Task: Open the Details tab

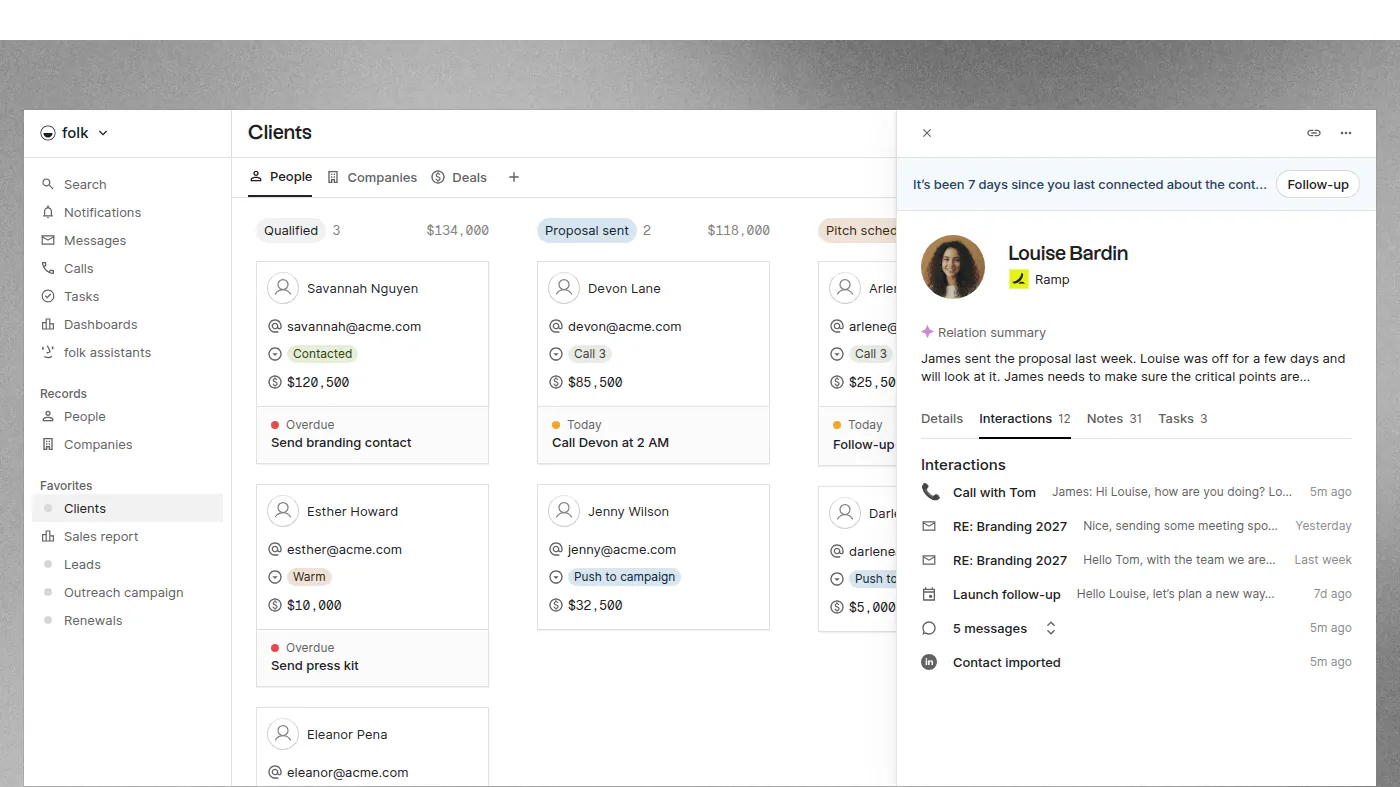Action: click(942, 419)
